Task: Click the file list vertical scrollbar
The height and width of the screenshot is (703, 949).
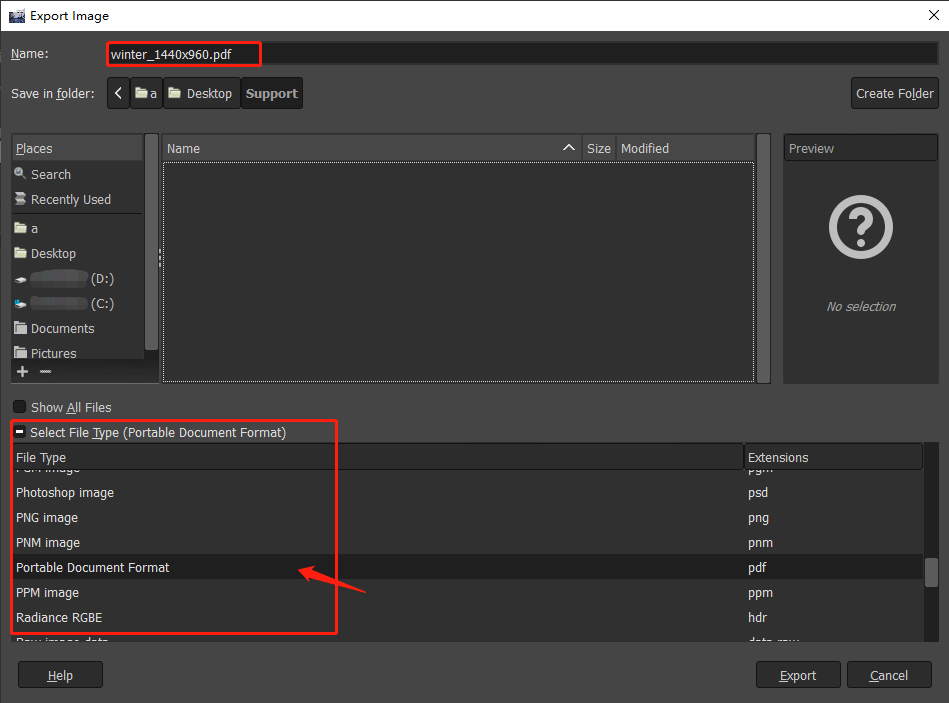Action: tap(763, 258)
